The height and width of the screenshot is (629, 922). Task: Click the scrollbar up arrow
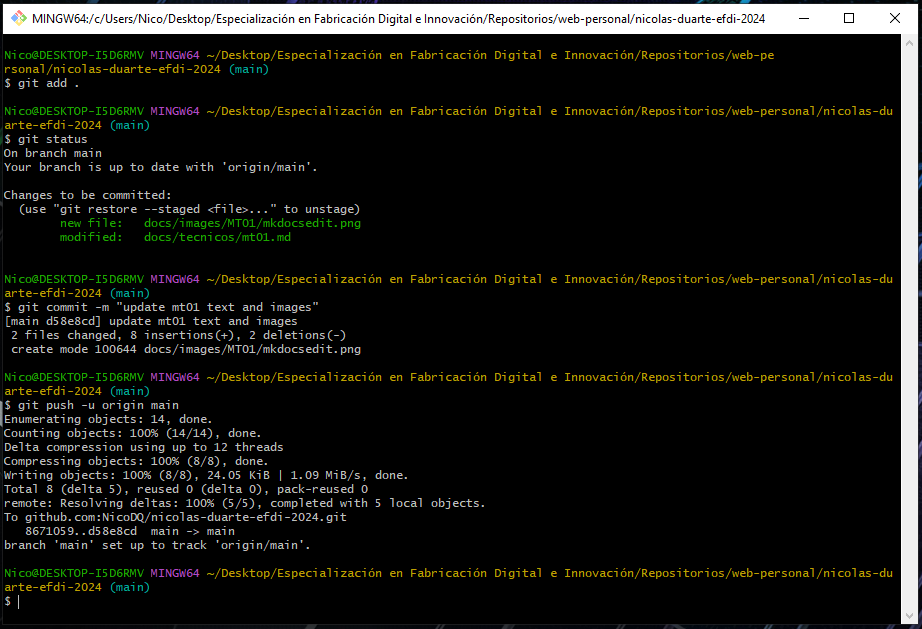click(x=909, y=43)
